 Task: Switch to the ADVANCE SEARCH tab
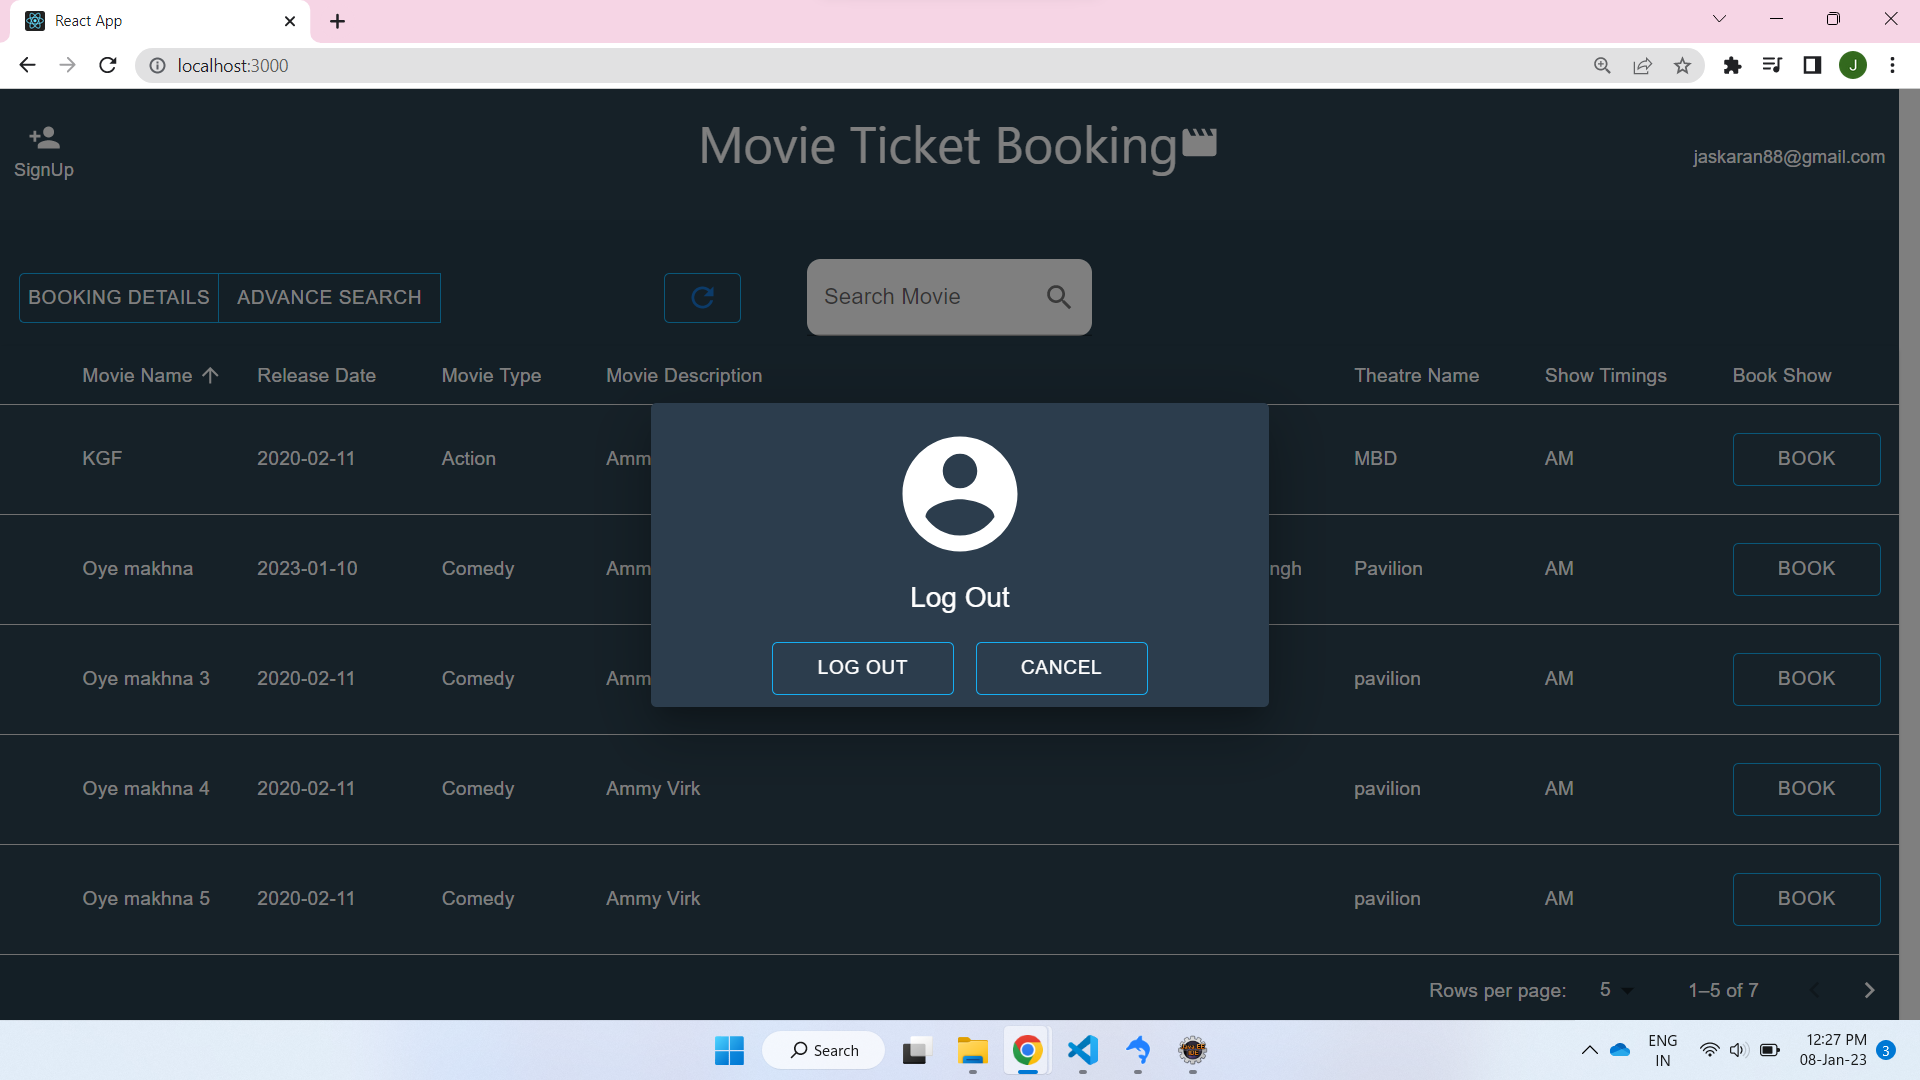(329, 297)
